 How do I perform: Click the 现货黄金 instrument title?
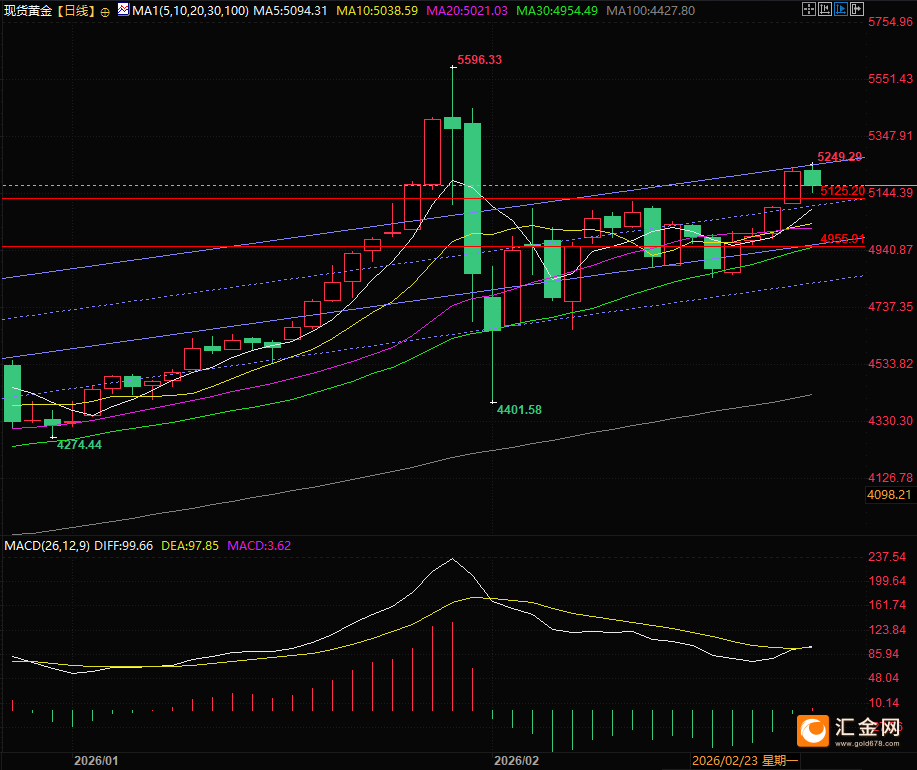(28, 11)
